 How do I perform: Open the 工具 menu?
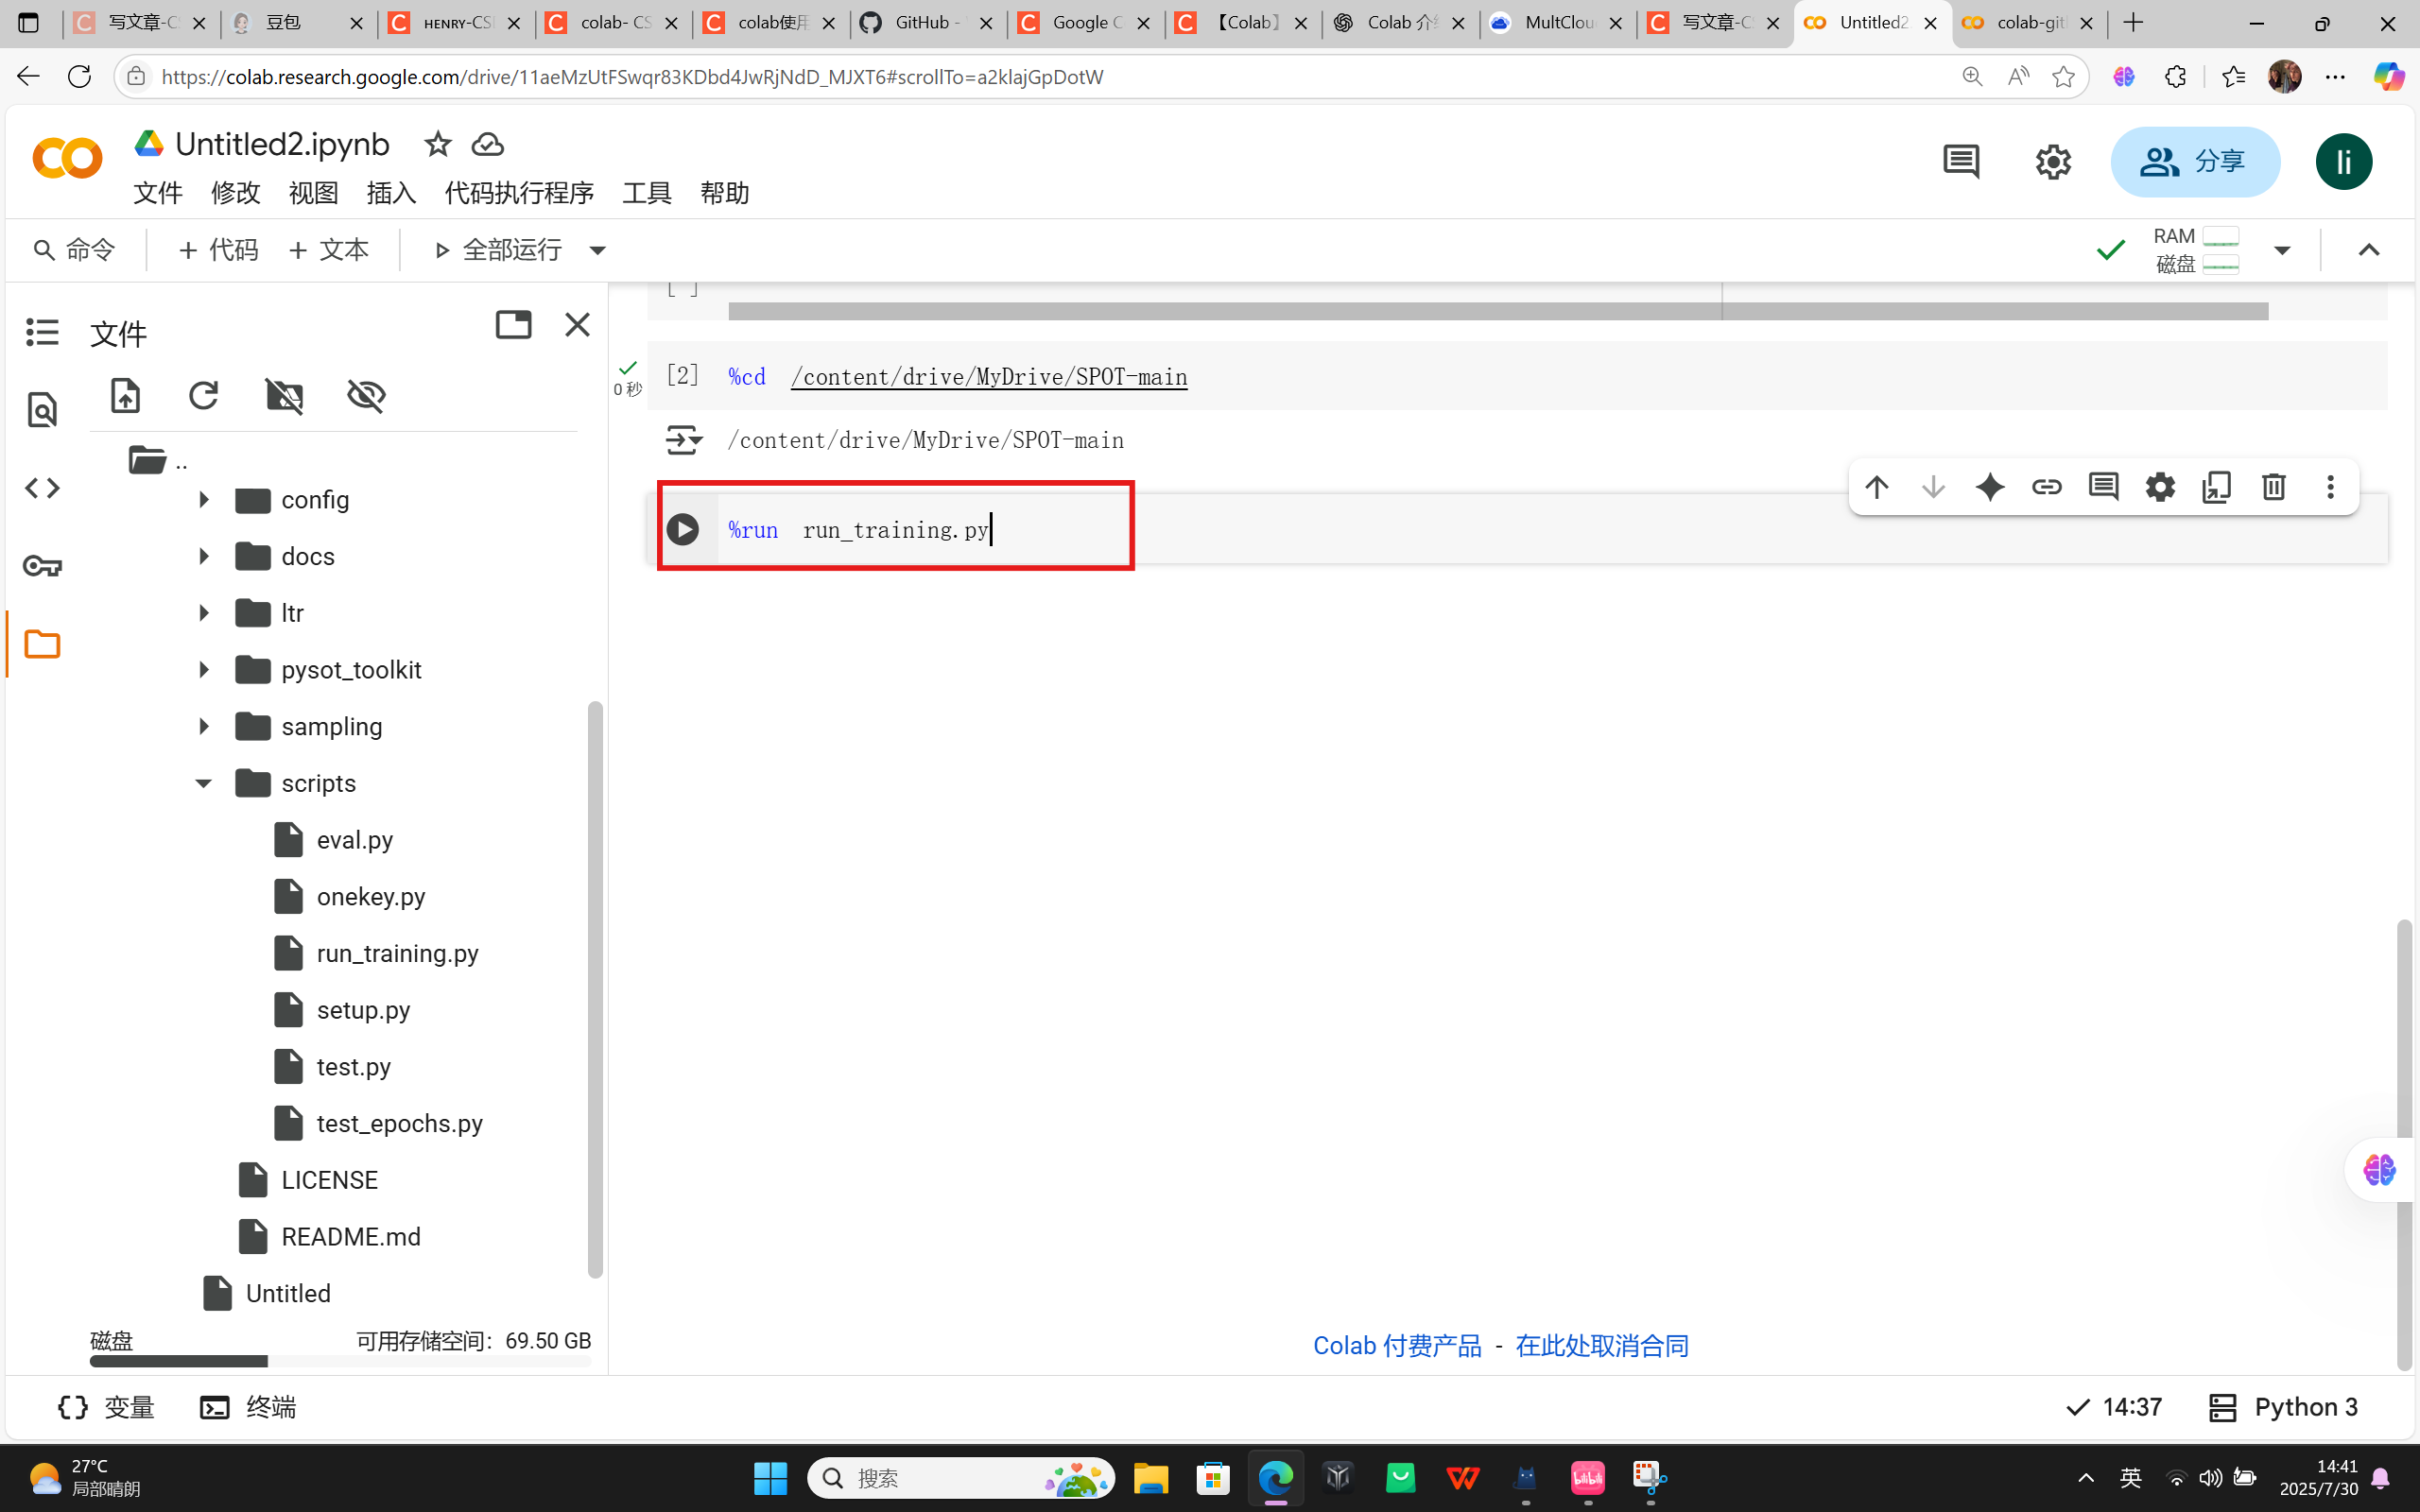[646, 192]
